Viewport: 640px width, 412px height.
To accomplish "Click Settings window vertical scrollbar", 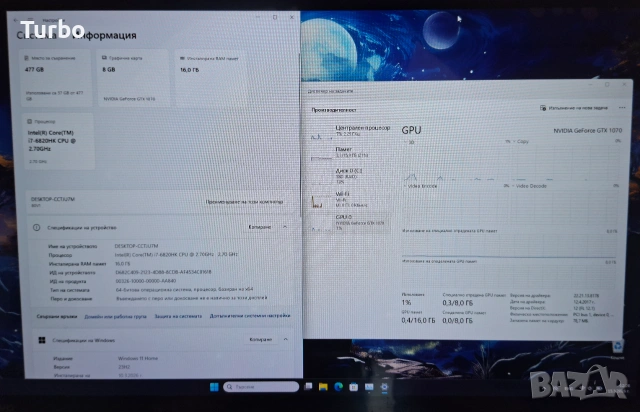I will point(301,135).
